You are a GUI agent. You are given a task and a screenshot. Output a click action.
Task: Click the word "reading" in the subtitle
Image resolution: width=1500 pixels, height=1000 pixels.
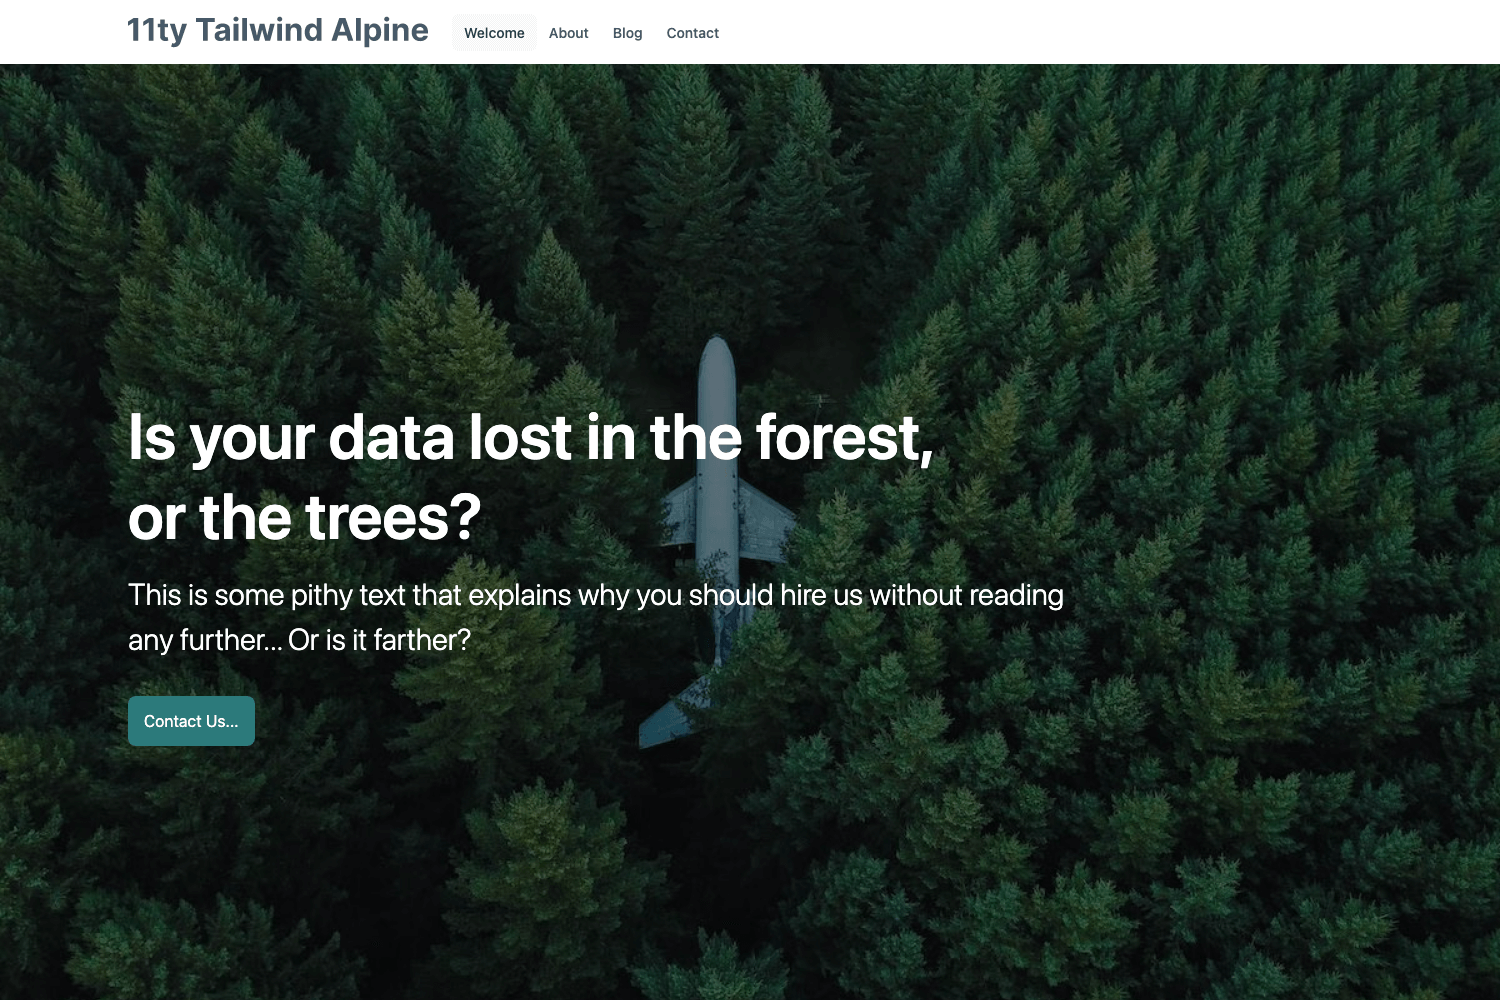click(x=1015, y=595)
